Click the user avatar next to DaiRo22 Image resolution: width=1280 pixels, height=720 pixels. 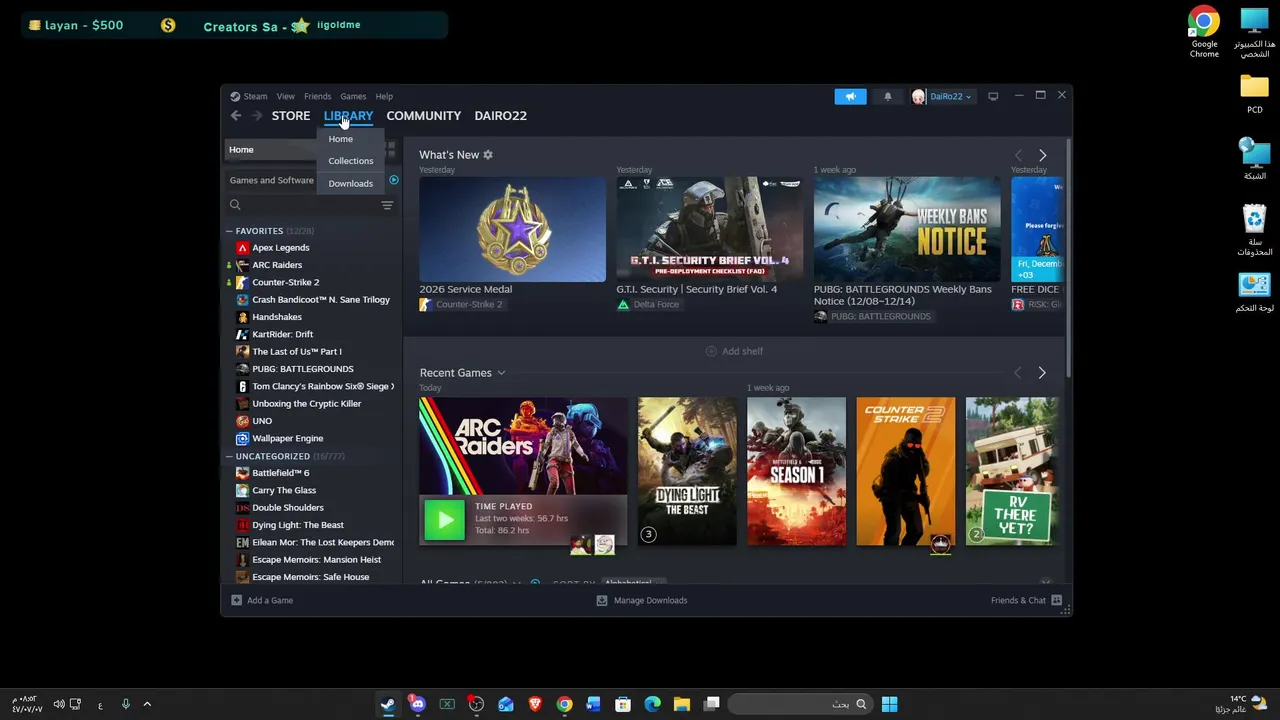(x=918, y=96)
